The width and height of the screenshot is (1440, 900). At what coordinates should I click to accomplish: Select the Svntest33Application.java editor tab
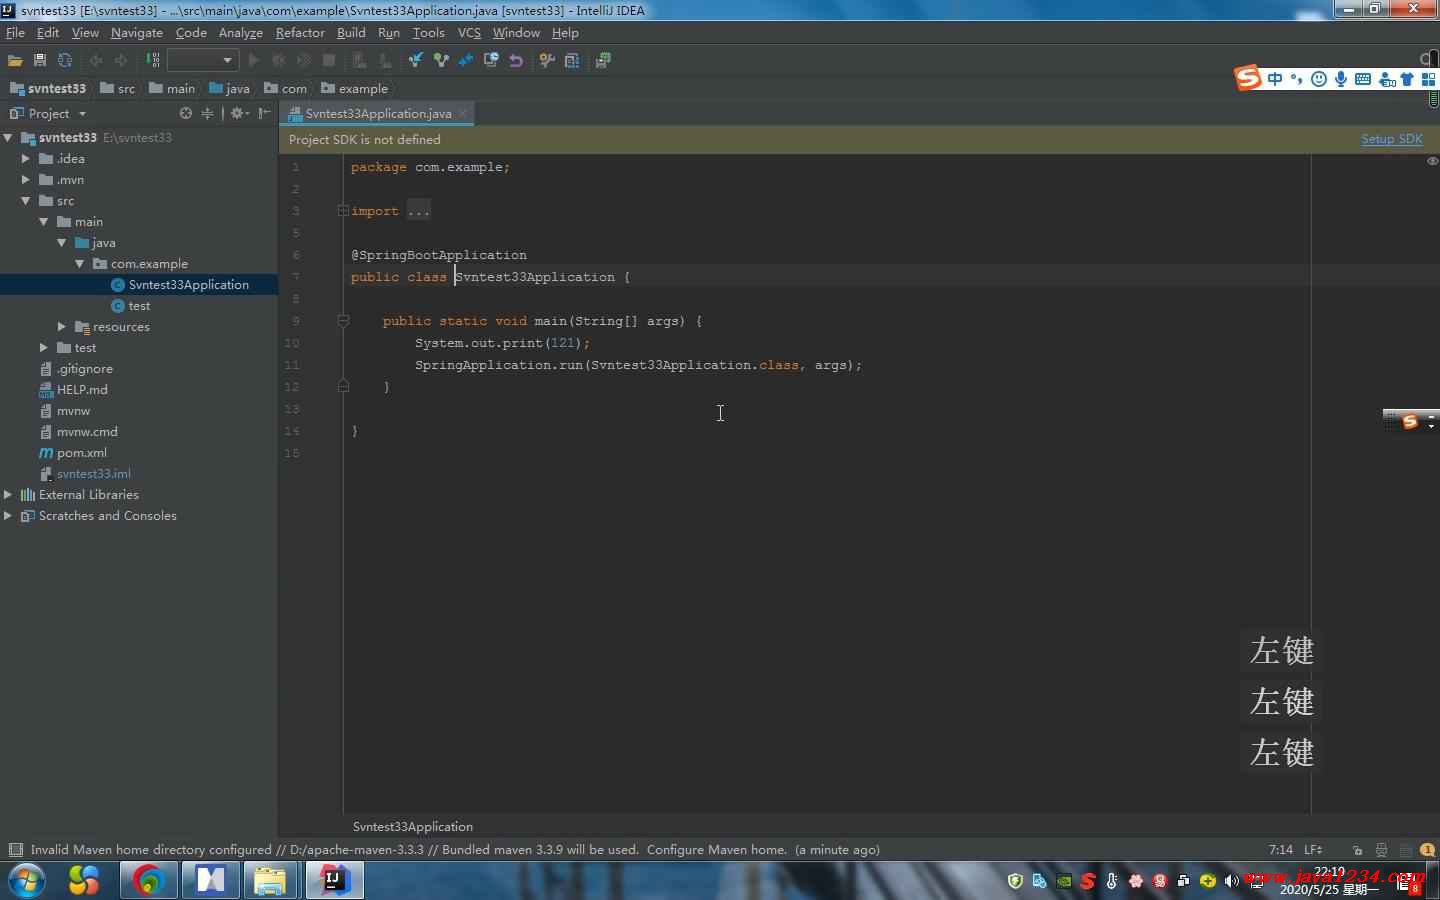377,113
